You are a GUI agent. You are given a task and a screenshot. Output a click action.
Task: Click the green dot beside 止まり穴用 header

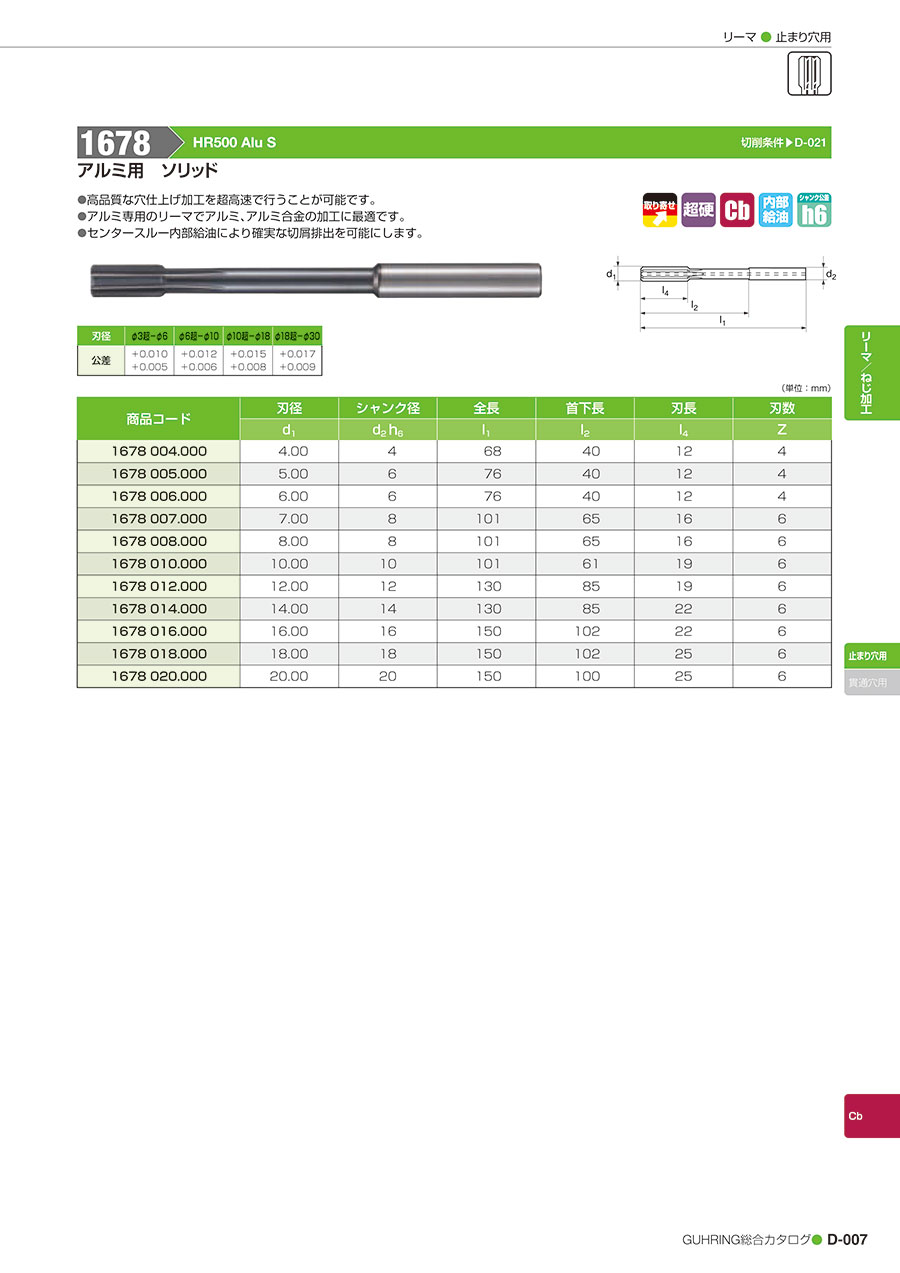coord(766,37)
